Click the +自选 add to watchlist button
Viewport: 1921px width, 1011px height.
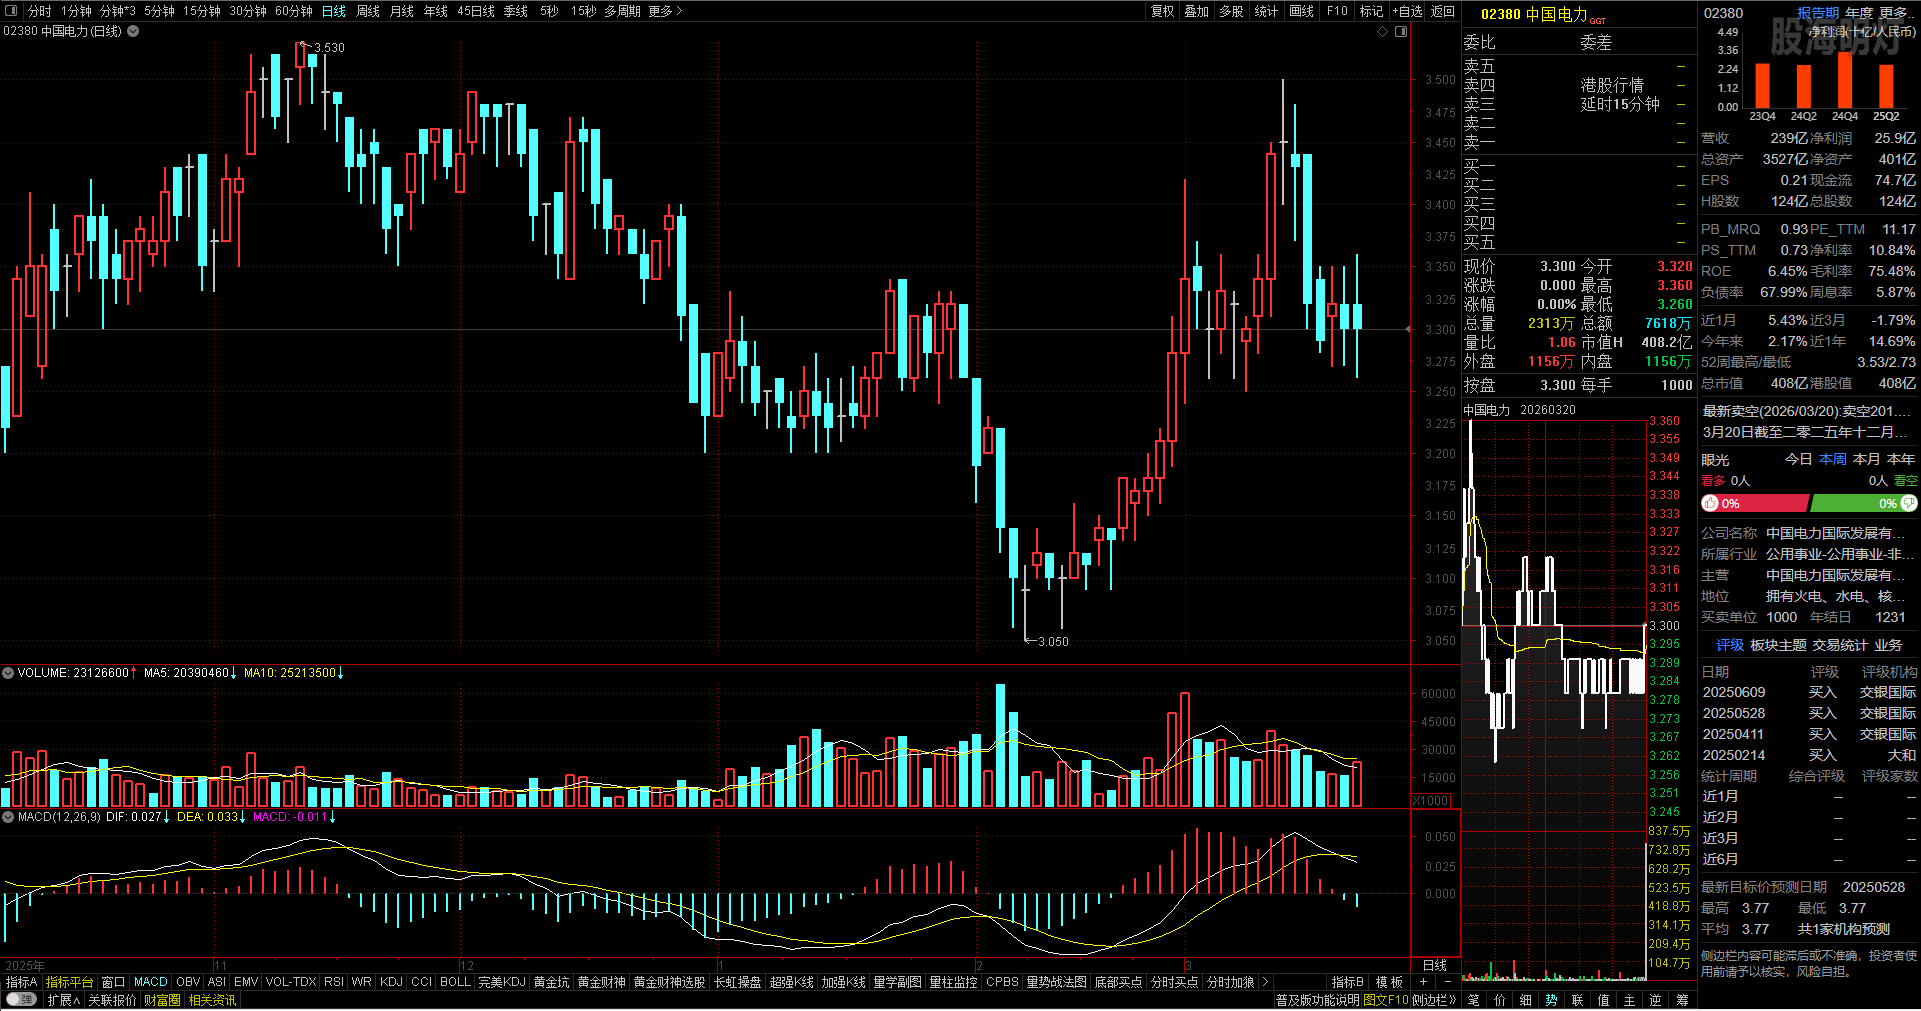(1409, 11)
